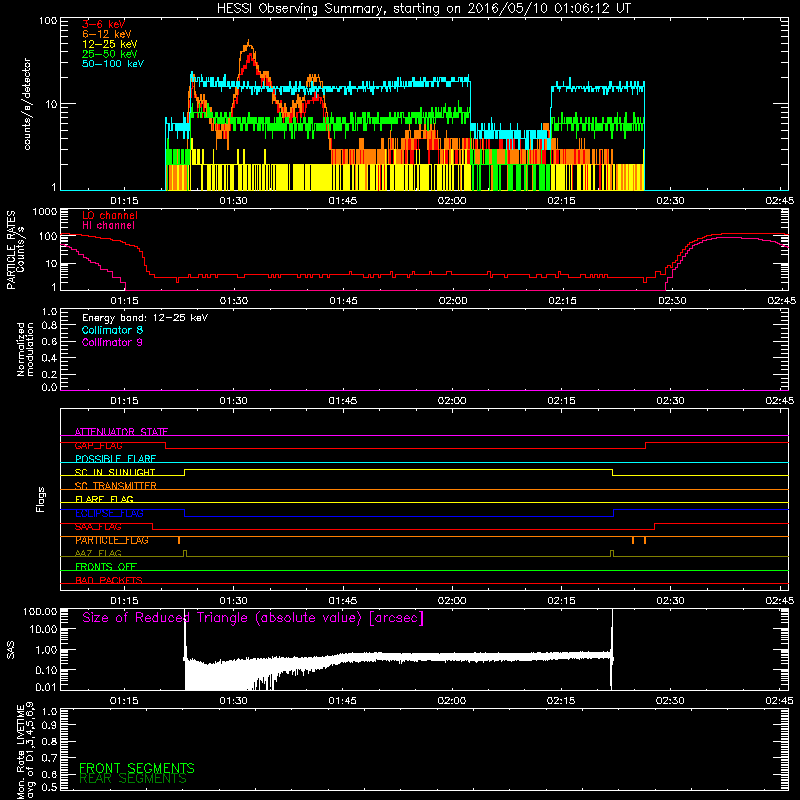
Task: Click the HESSI Observing Summary plot title
Action: tap(424, 9)
